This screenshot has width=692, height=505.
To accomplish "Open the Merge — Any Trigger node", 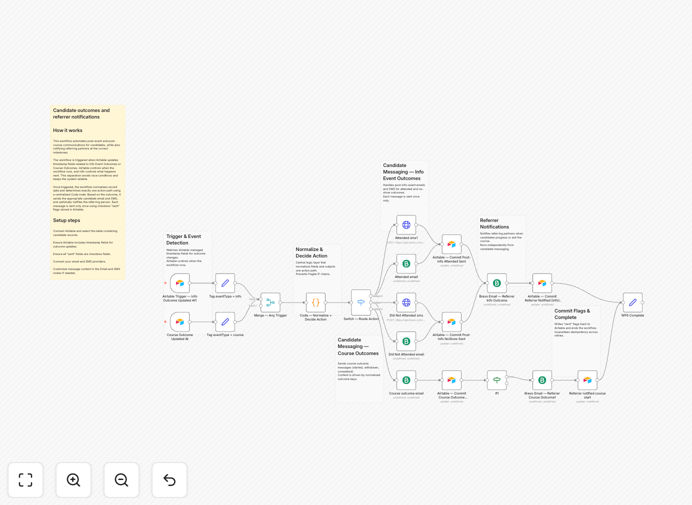I will 271,302.
